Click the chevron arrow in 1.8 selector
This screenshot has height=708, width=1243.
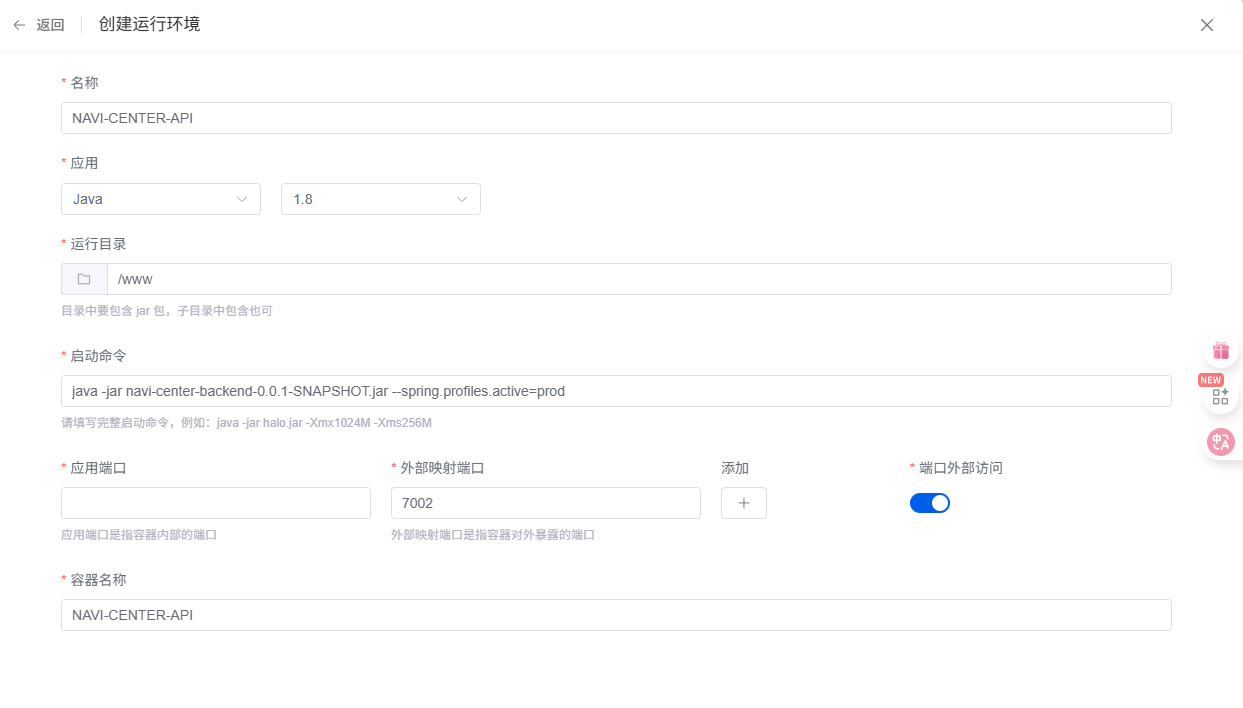[462, 199]
